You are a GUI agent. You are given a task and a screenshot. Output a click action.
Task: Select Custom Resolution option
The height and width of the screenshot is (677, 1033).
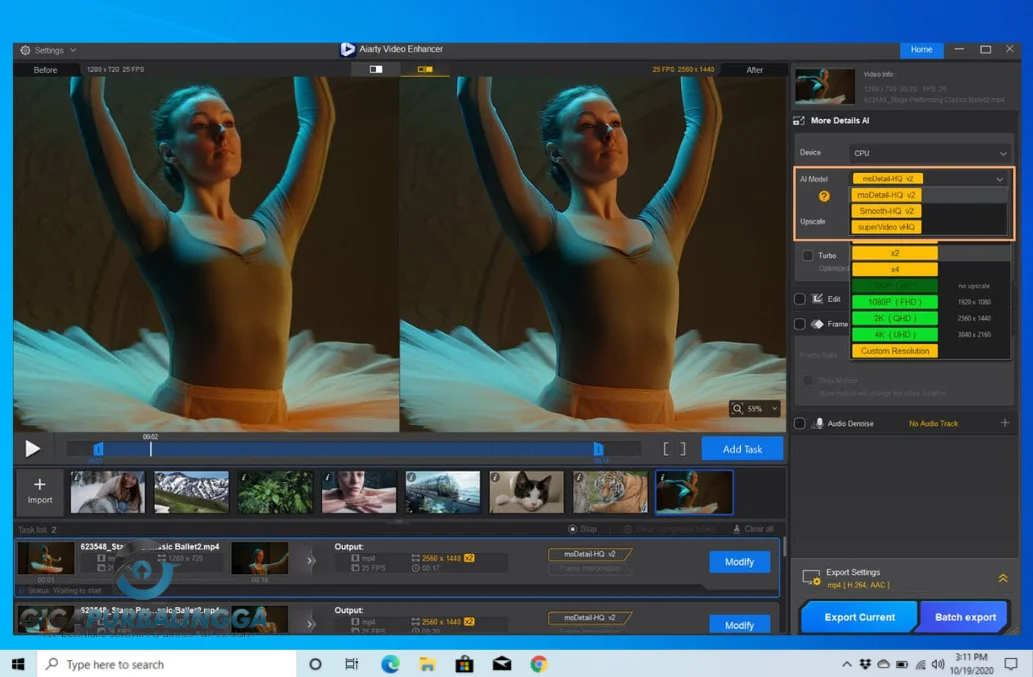click(895, 351)
